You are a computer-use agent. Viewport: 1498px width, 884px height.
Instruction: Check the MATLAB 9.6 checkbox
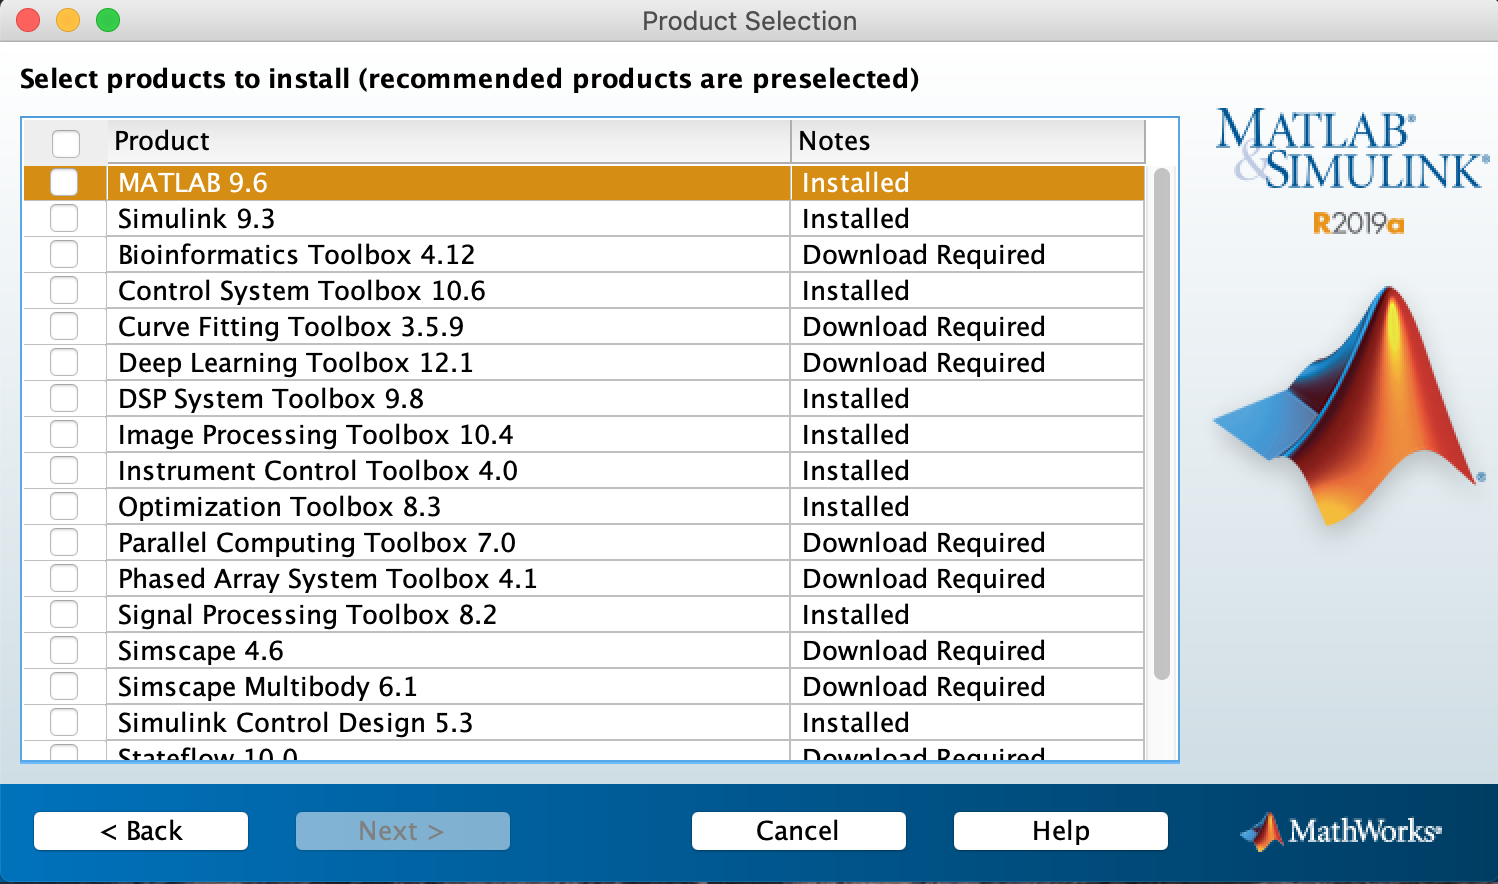[x=64, y=182]
